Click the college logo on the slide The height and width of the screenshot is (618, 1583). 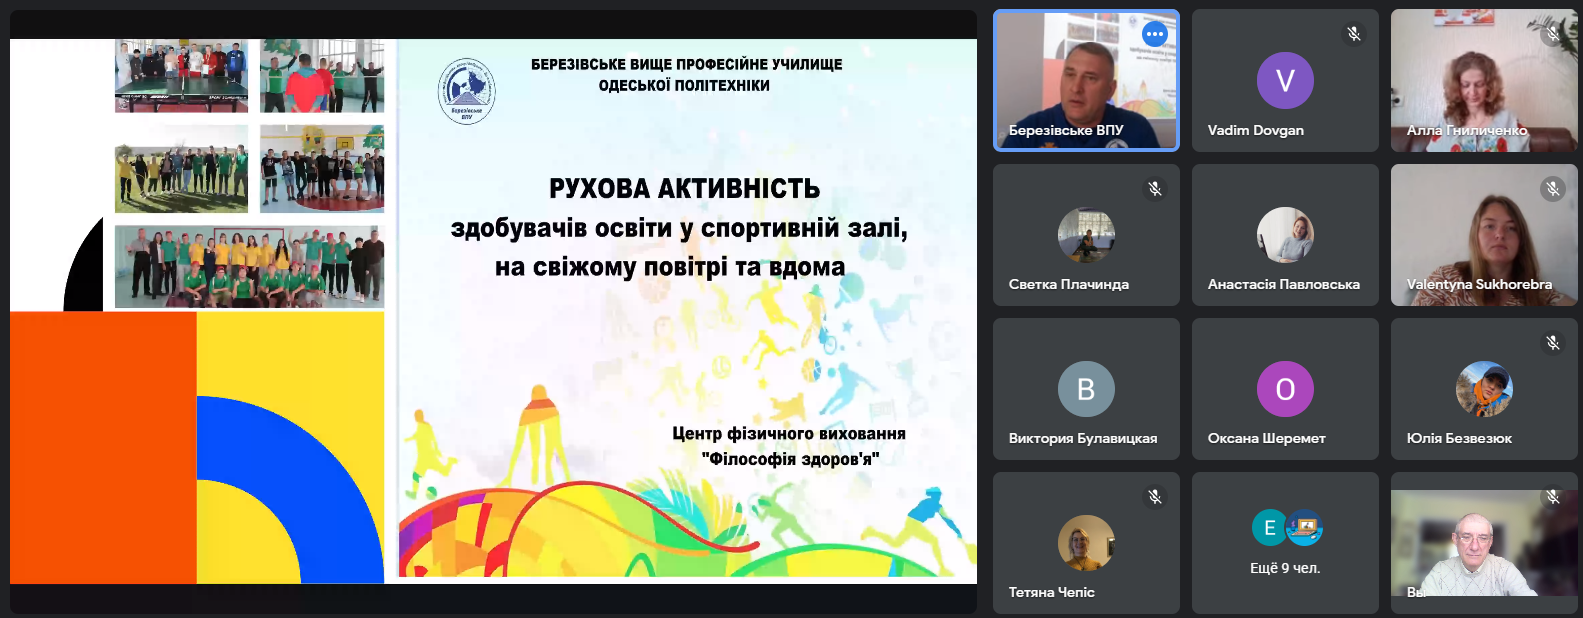tap(467, 91)
